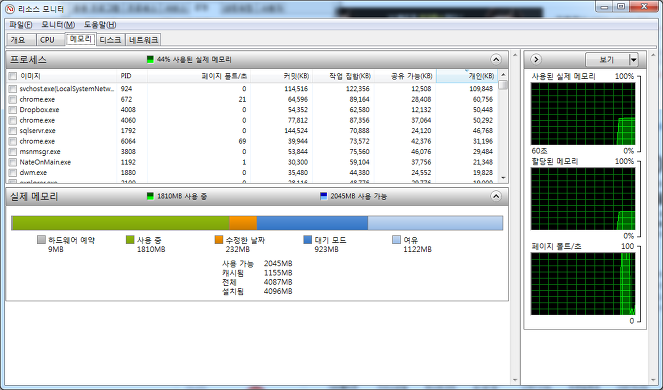This screenshot has height=390, width=663.
Task: Open the 파일(F) menu
Action: 21,25
